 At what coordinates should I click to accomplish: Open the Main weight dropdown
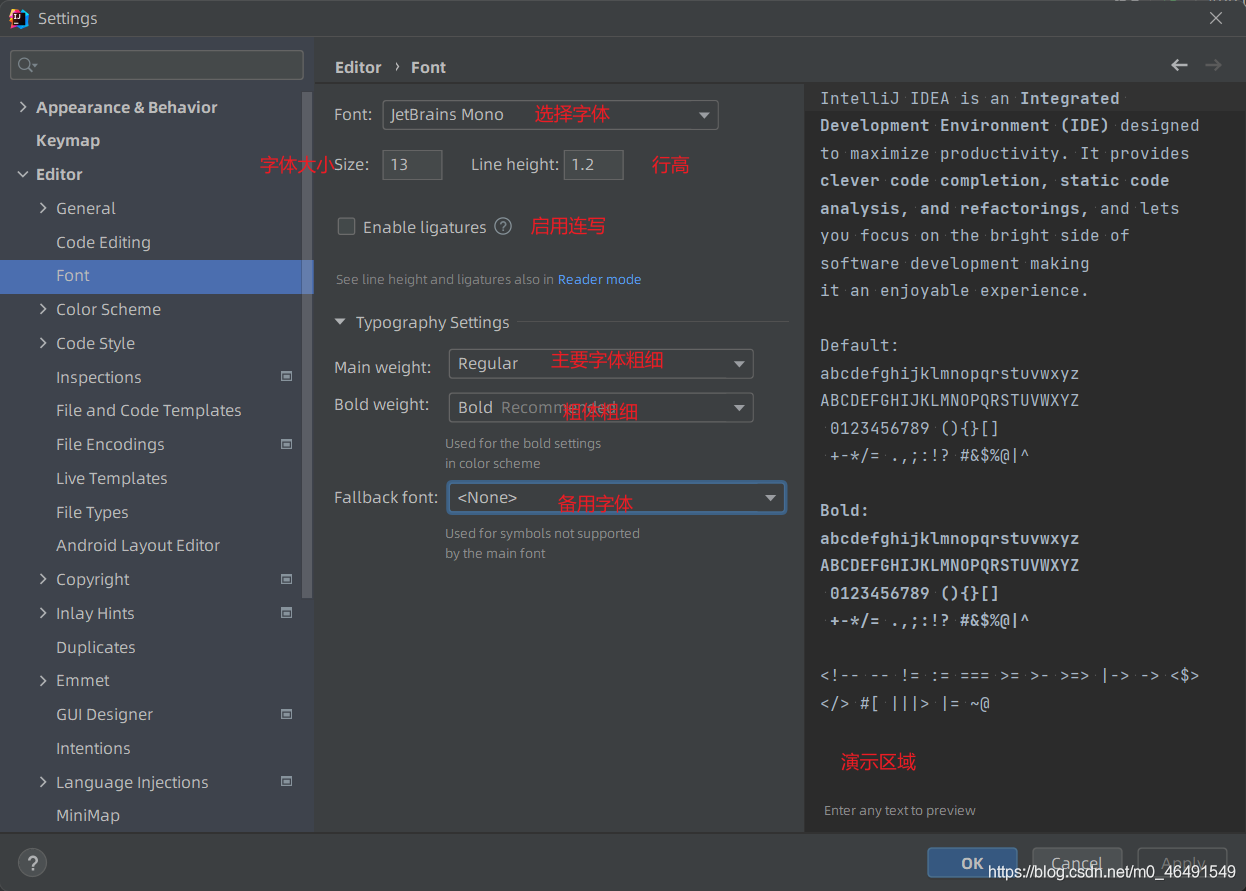[x=600, y=364]
